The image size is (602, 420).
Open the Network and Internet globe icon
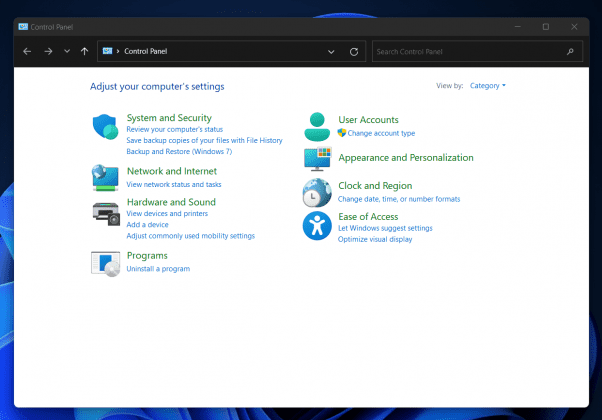coord(106,177)
